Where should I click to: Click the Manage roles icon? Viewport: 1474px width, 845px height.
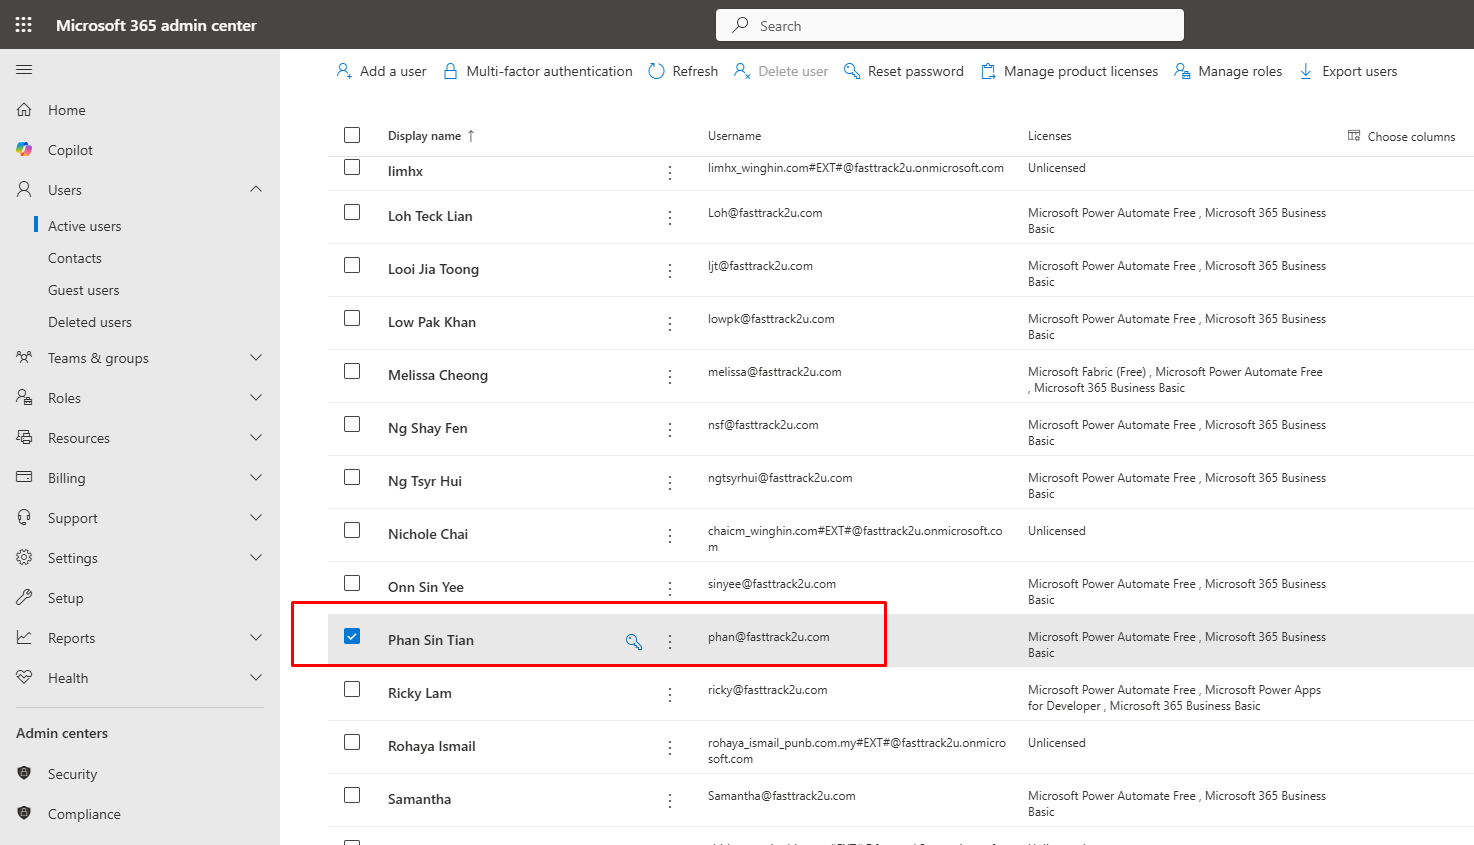click(x=1182, y=71)
